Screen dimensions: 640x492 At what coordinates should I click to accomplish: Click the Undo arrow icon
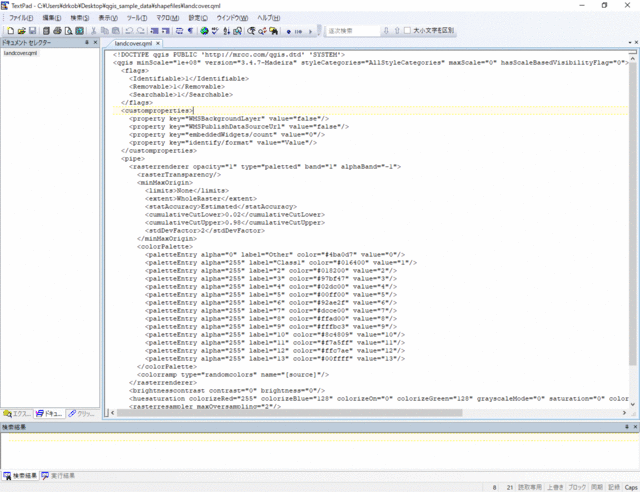129,31
